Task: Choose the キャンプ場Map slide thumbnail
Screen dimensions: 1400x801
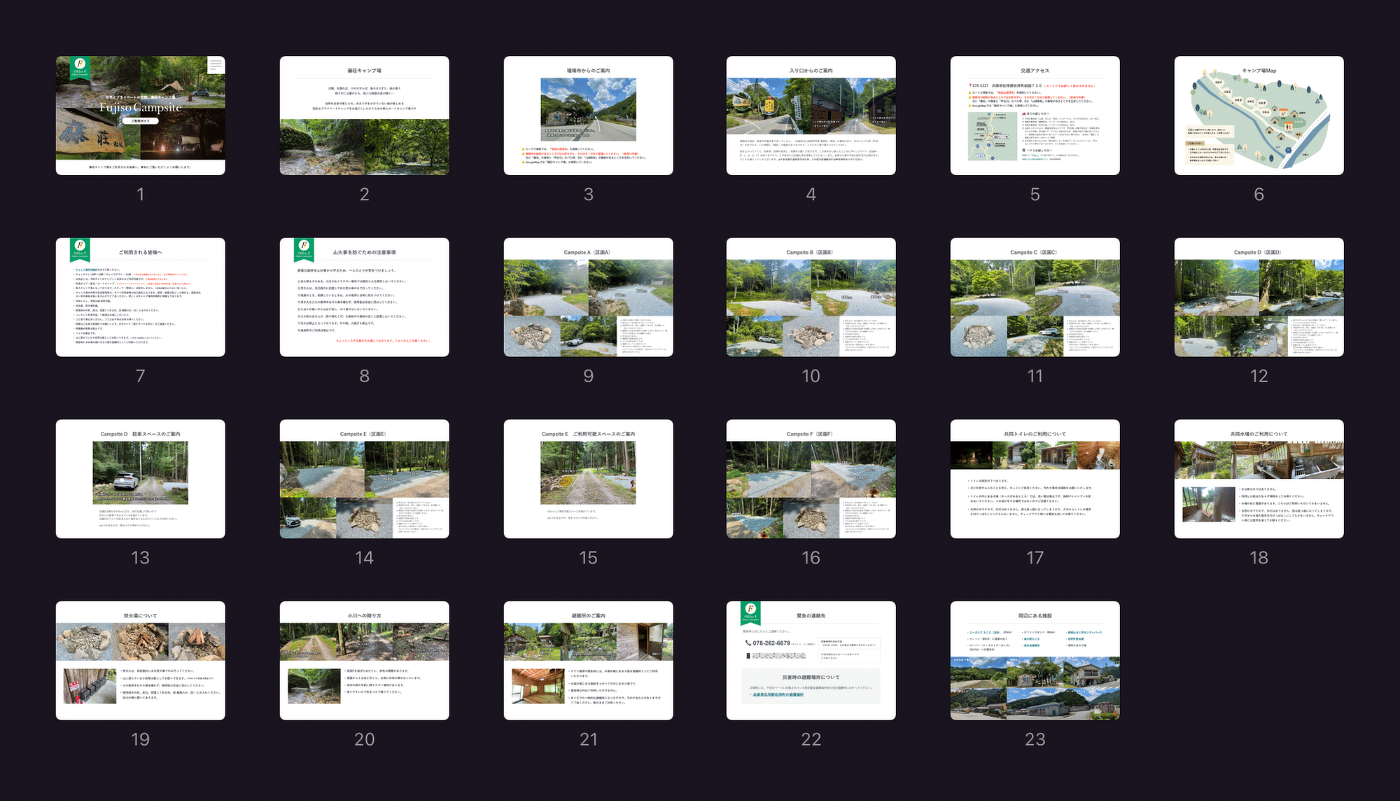Action: (x=1258, y=115)
